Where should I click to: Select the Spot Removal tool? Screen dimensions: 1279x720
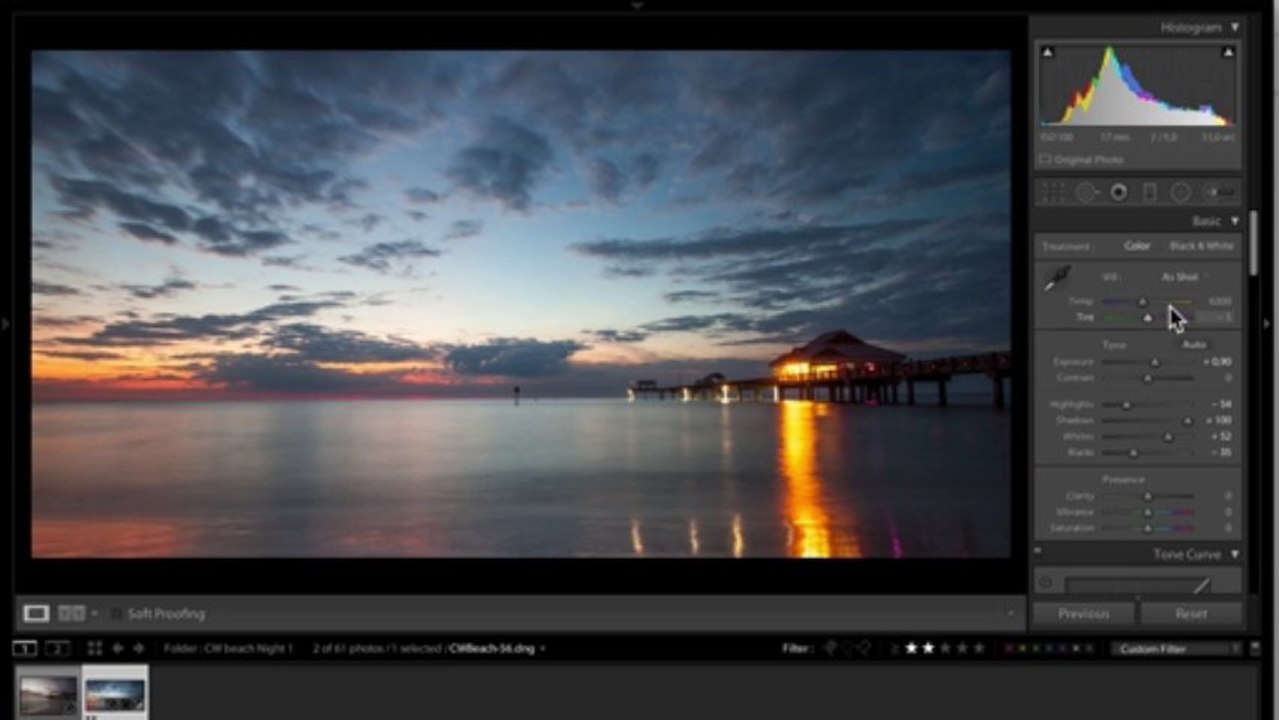pos(1087,192)
